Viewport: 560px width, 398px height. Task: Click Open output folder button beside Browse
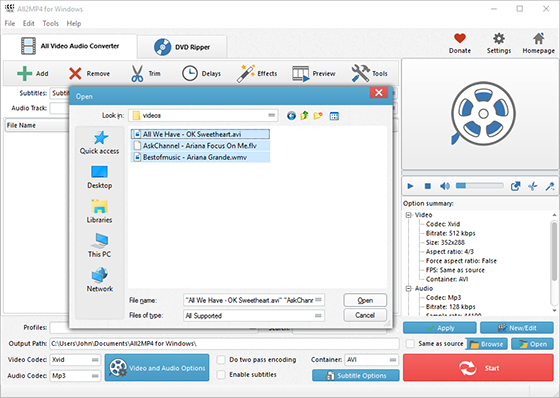coord(532,344)
